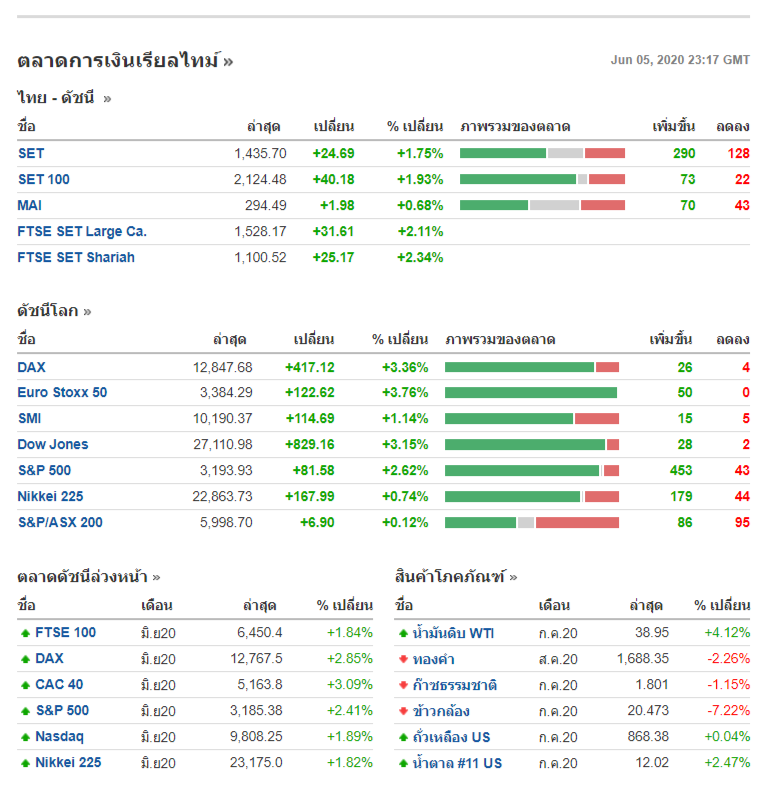Open the Dow Jones index page
The width and height of the screenshot is (764, 787).
point(53,444)
